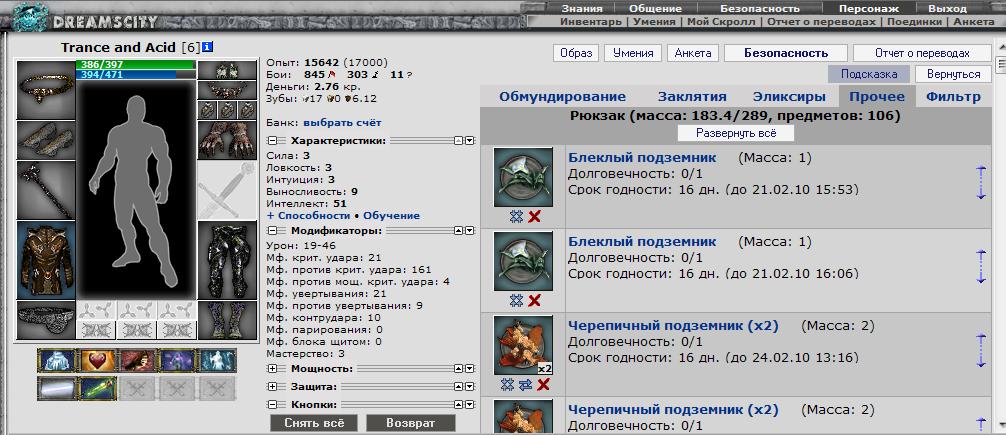Click the heart effect icon
Screen dimensions: 1006x435
pos(98,361)
